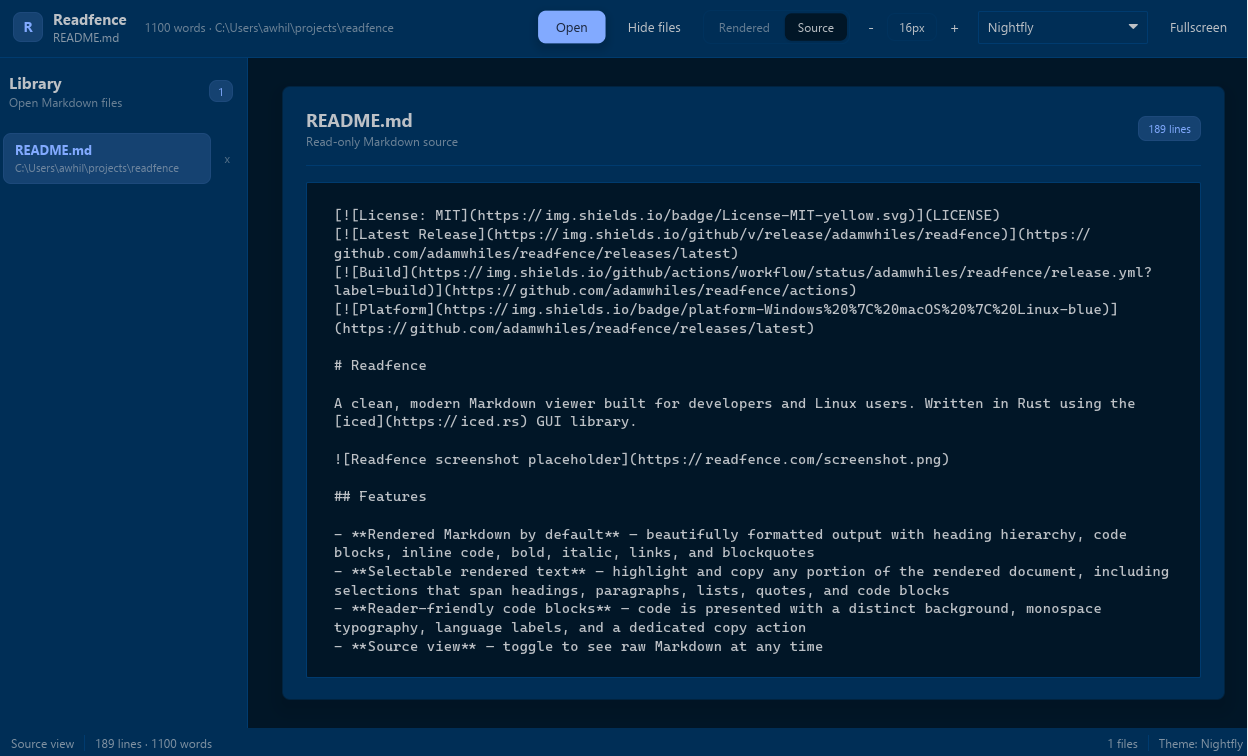
Task: Click '1 files' in the status bar
Action: (x=1122, y=744)
